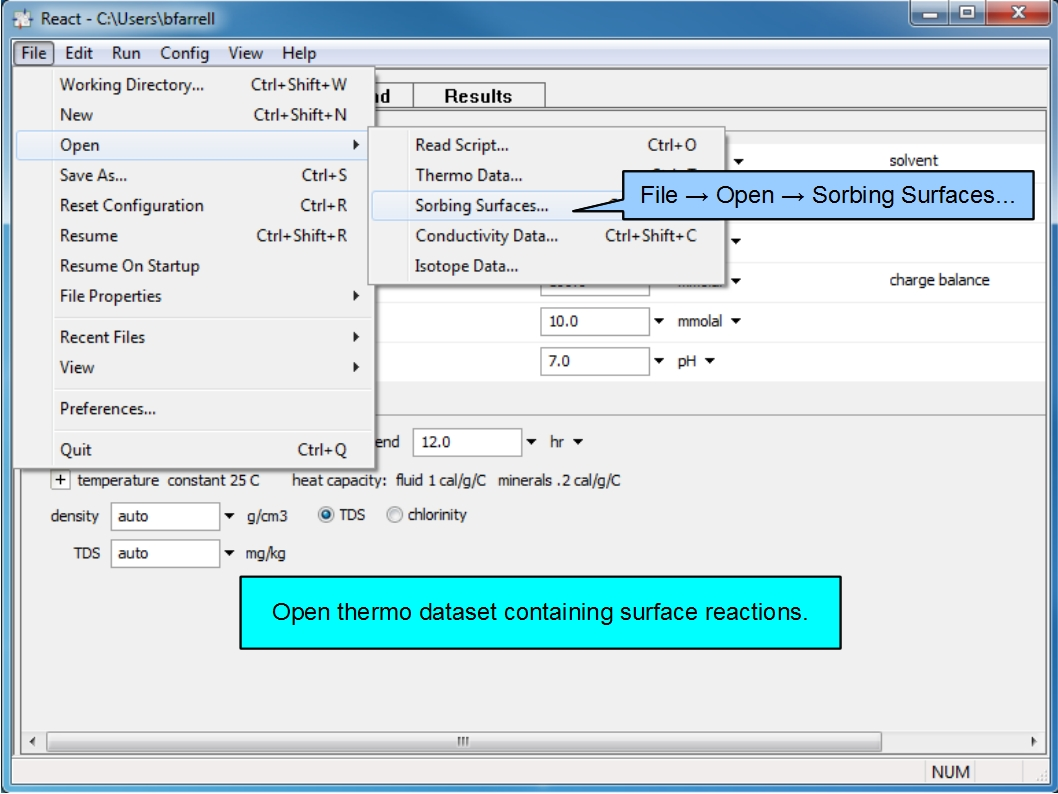Open the Edit menu
This screenshot has height=794, width=1058.
tap(79, 53)
